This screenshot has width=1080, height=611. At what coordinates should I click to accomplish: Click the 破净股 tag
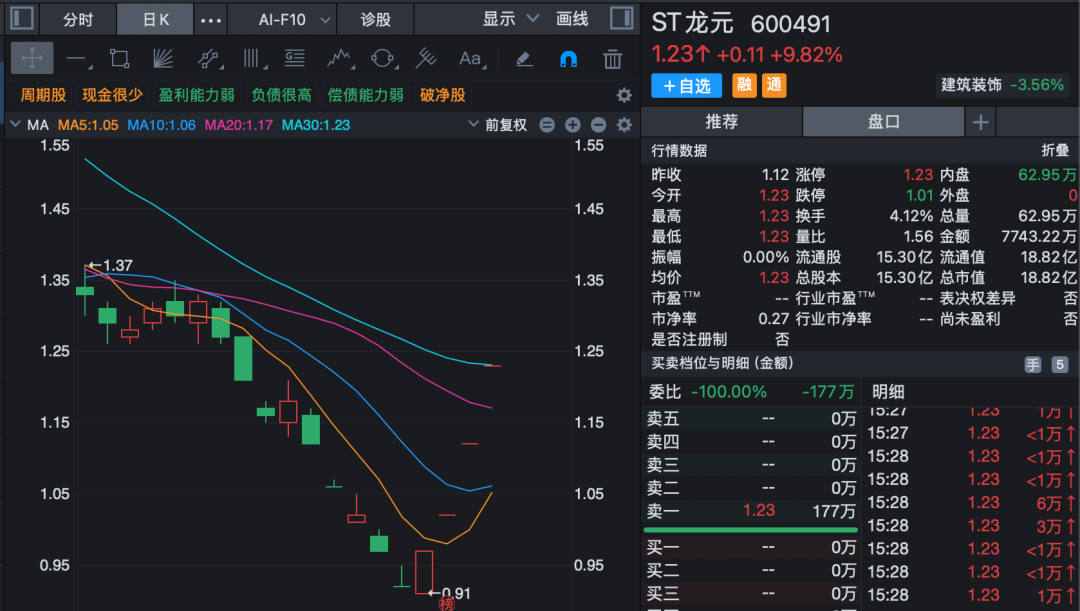pyautogui.click(x=443, y=95)
